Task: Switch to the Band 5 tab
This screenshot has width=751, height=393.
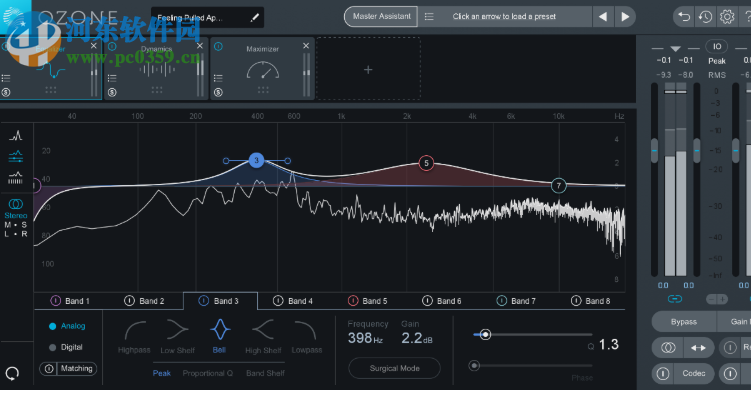Action: pos(368,301)
